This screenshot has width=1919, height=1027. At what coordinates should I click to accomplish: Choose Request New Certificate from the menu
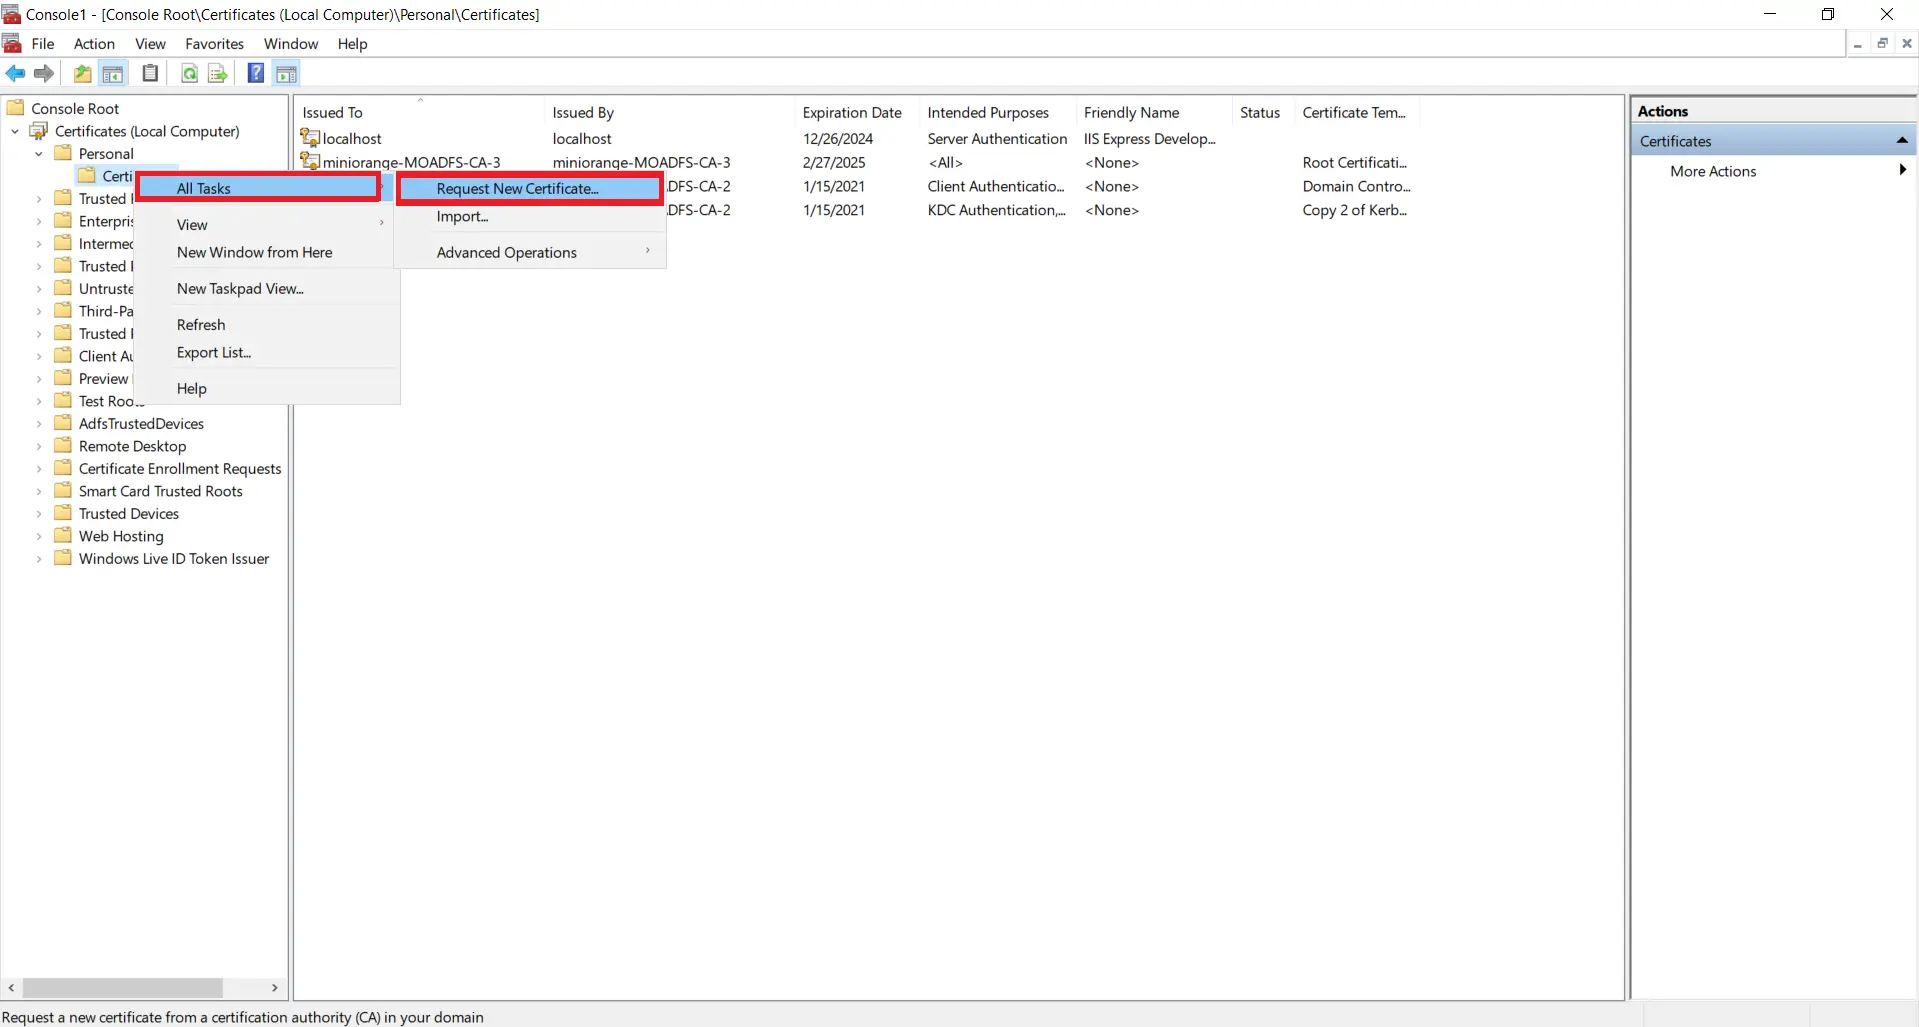coord(518,188)
